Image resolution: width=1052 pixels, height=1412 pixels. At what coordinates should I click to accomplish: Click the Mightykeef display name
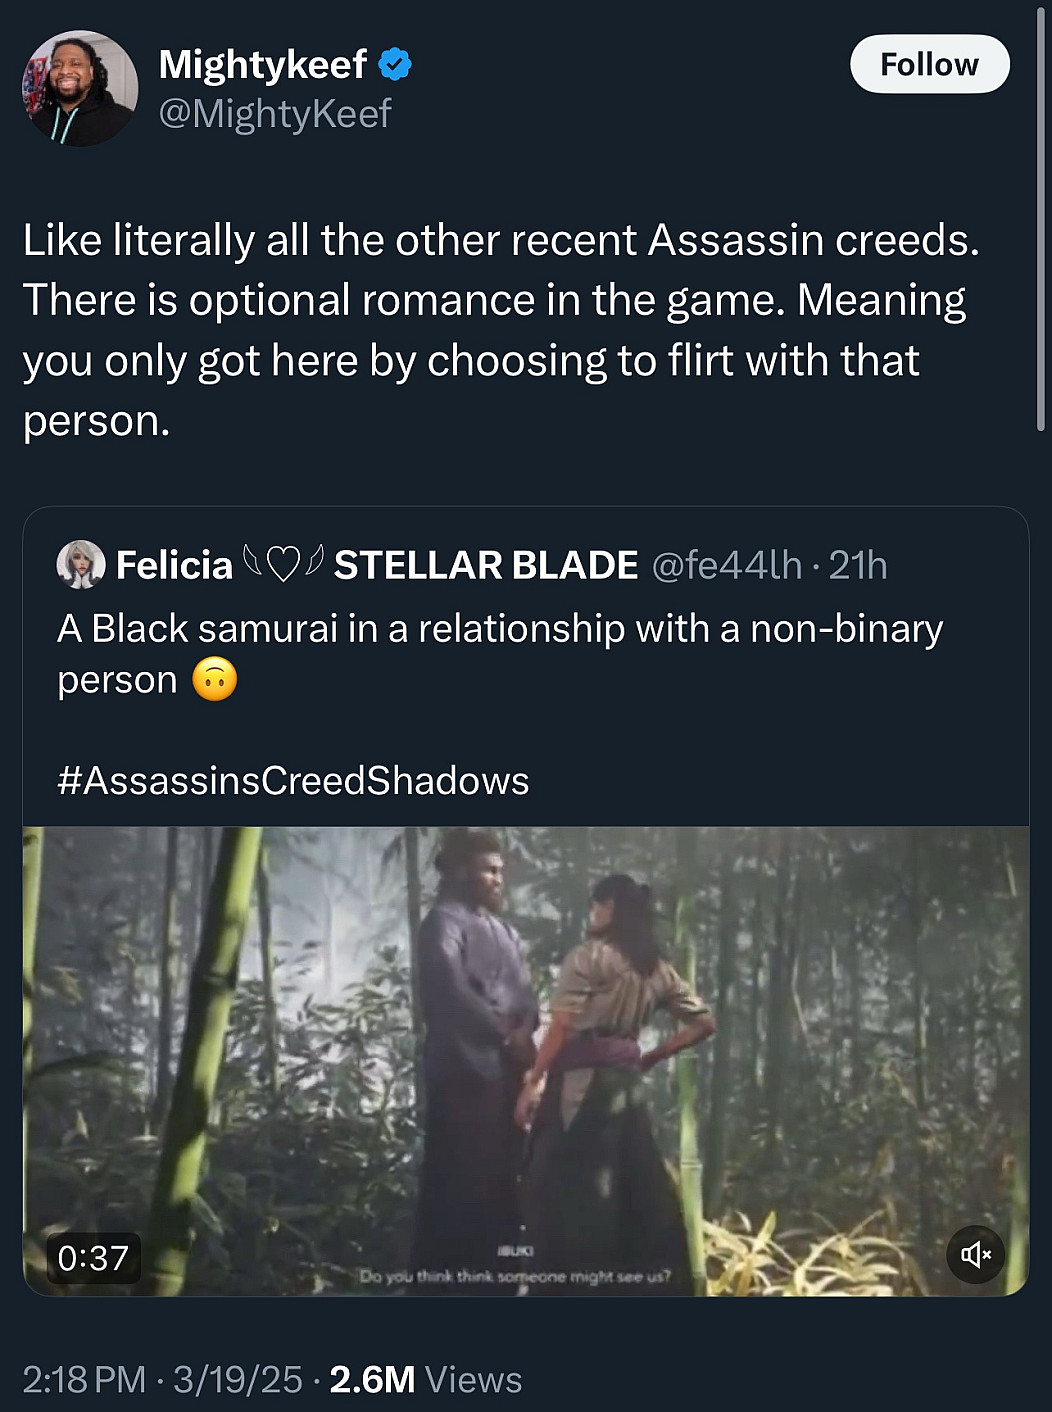[x=263, y=64]
